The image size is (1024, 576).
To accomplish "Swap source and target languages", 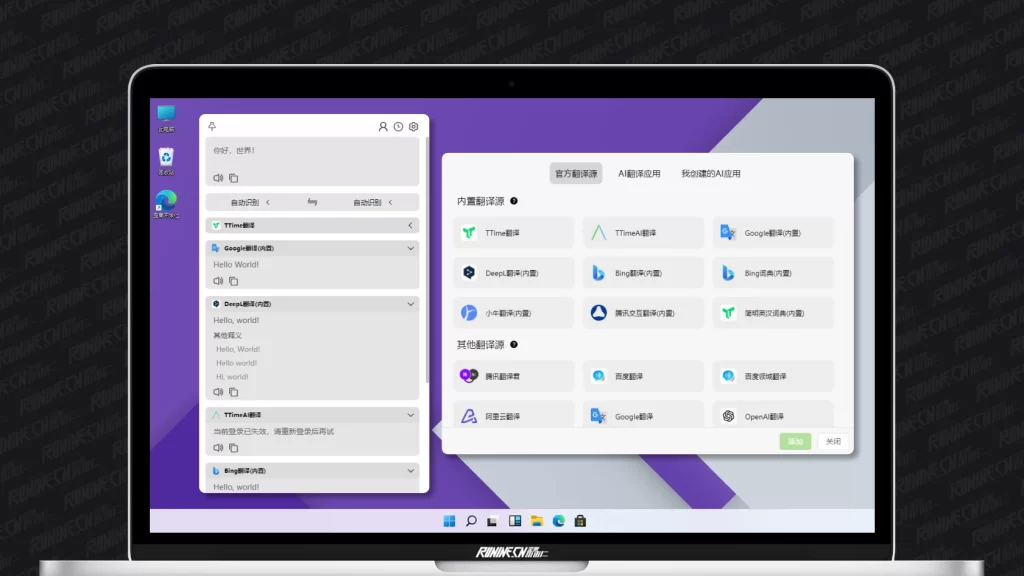I will point(312,202).
